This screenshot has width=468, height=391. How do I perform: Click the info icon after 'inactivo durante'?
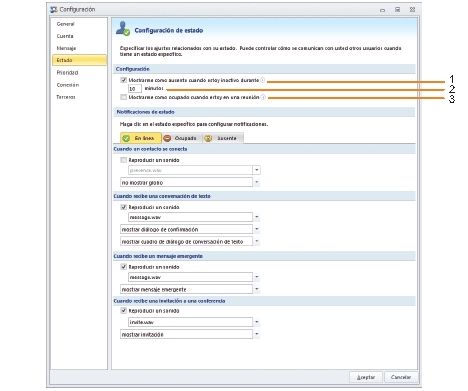point(263,80)
